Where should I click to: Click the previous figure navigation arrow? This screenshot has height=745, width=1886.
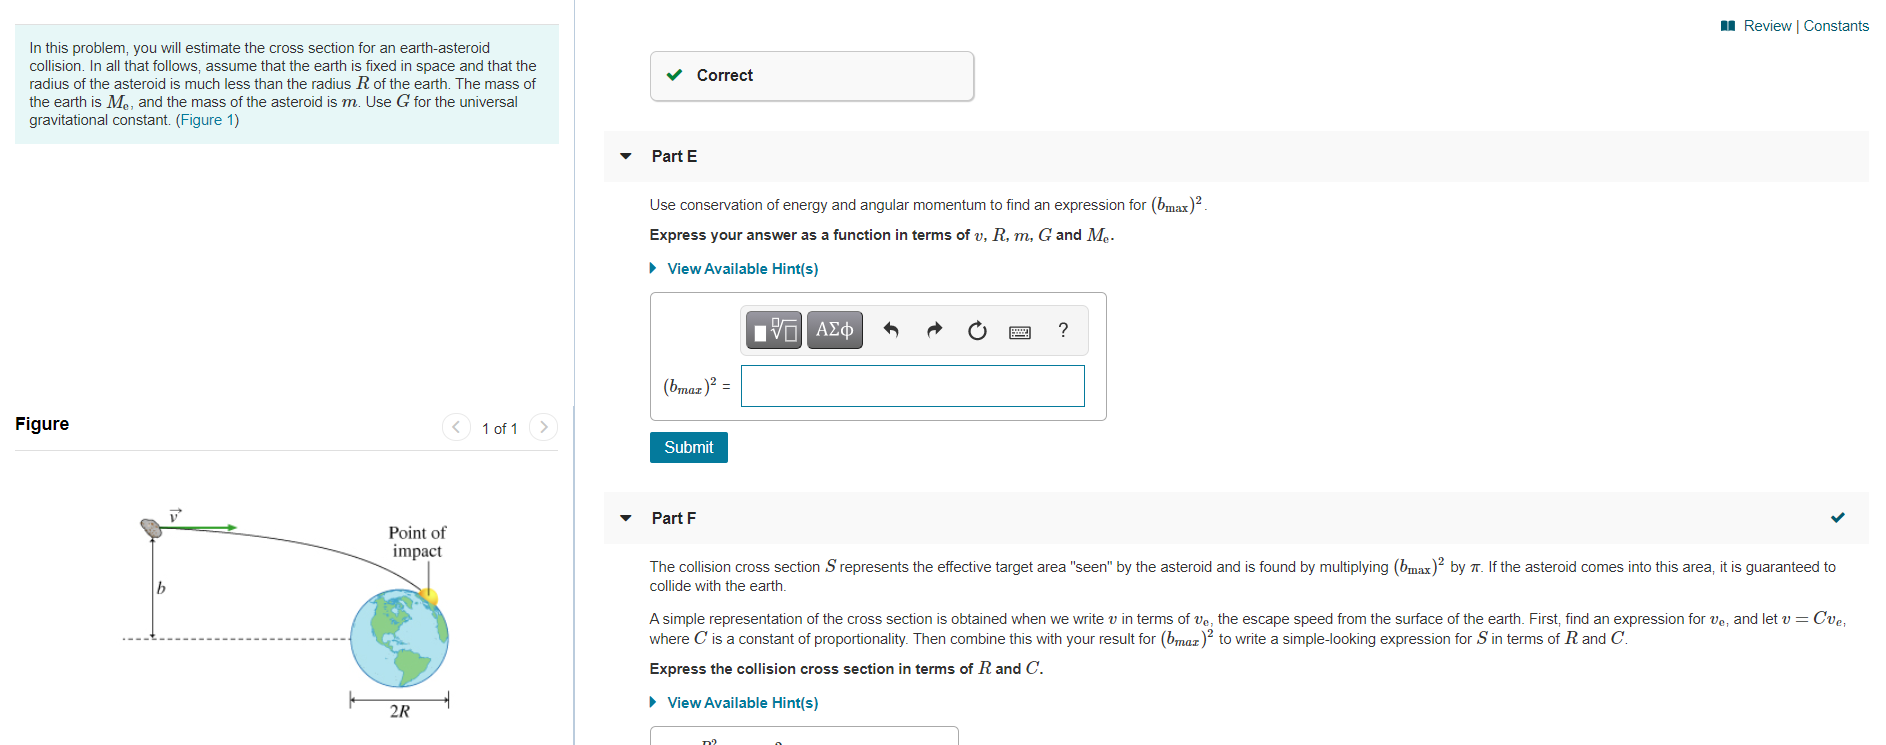(456, 427)
